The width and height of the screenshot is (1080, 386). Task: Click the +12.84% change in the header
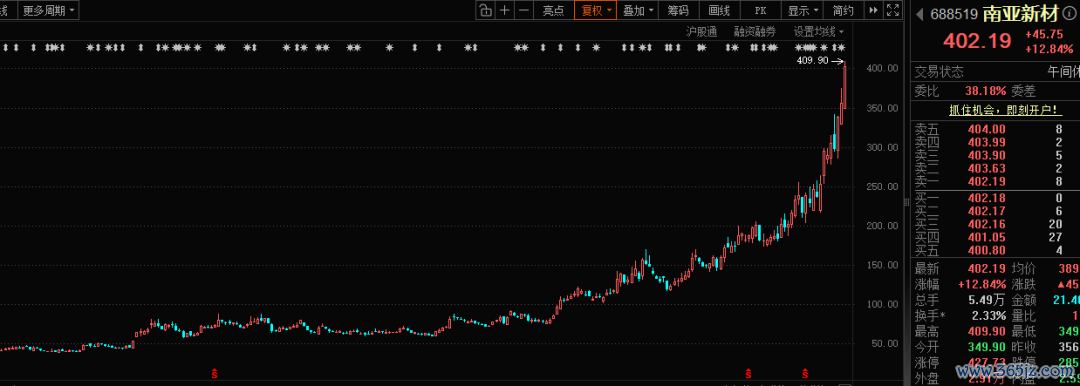tap(1048, 49)
